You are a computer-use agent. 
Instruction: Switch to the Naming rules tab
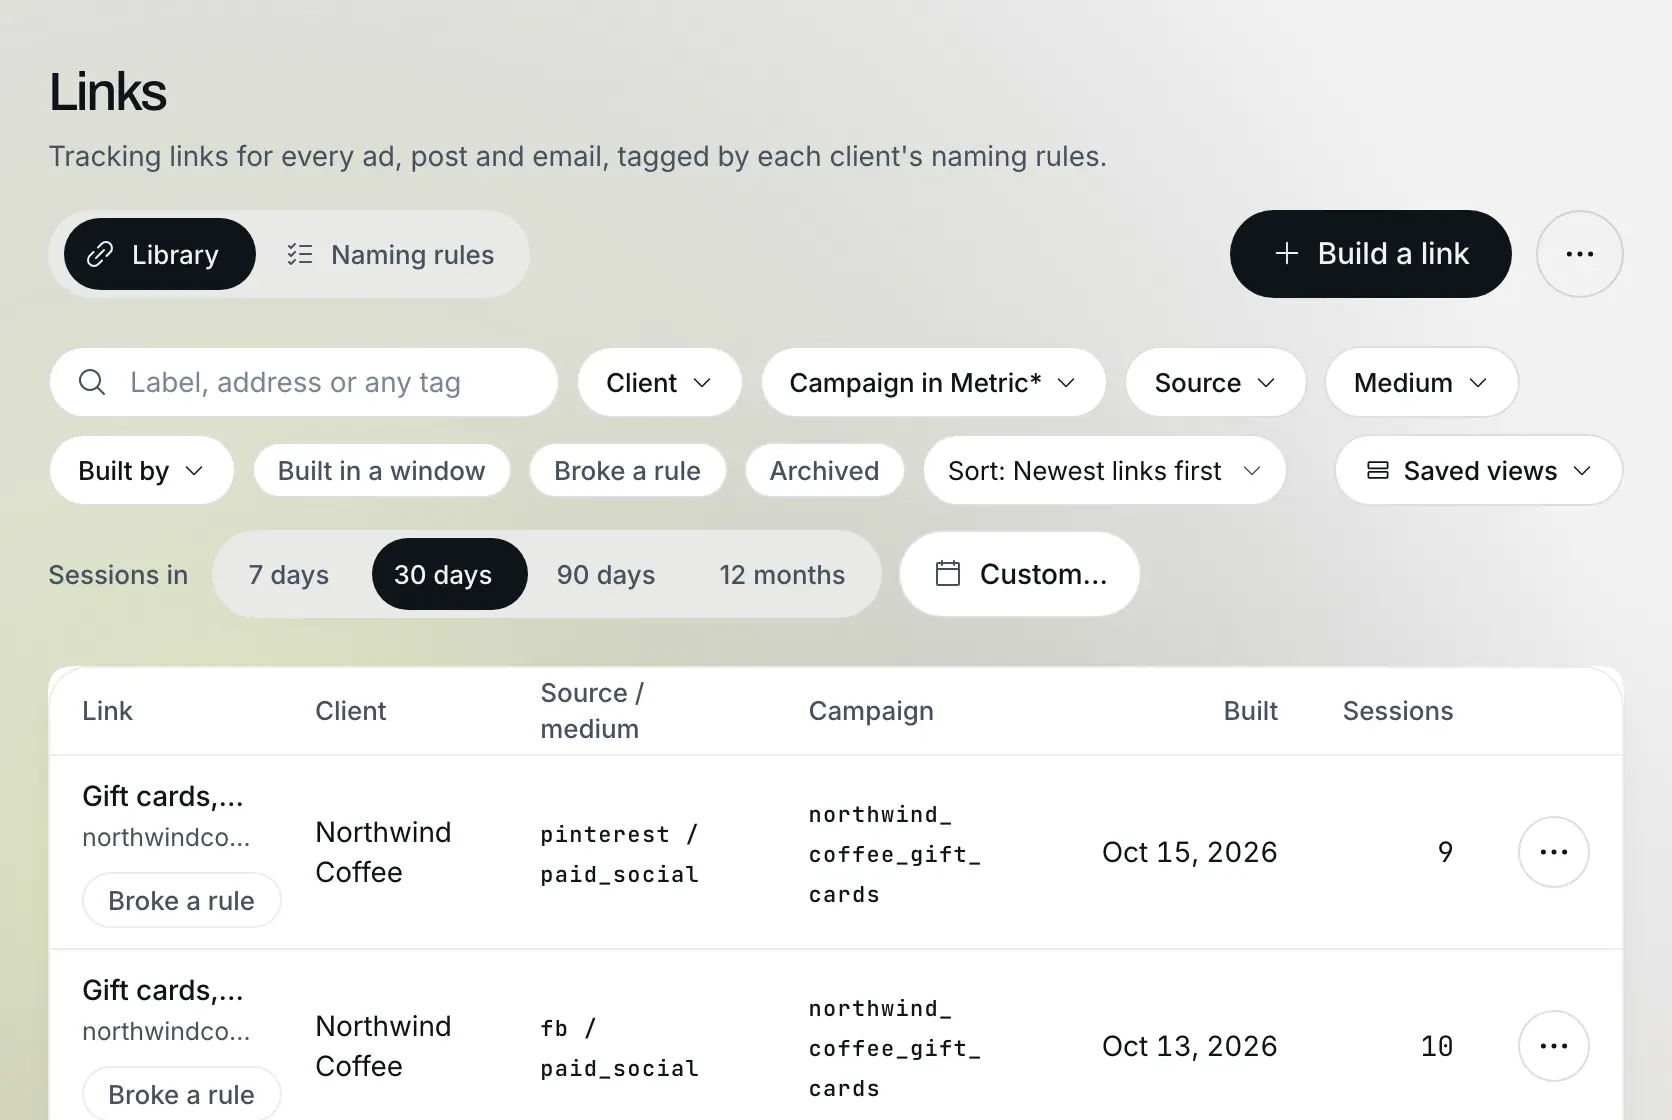[x=390, y=254]
